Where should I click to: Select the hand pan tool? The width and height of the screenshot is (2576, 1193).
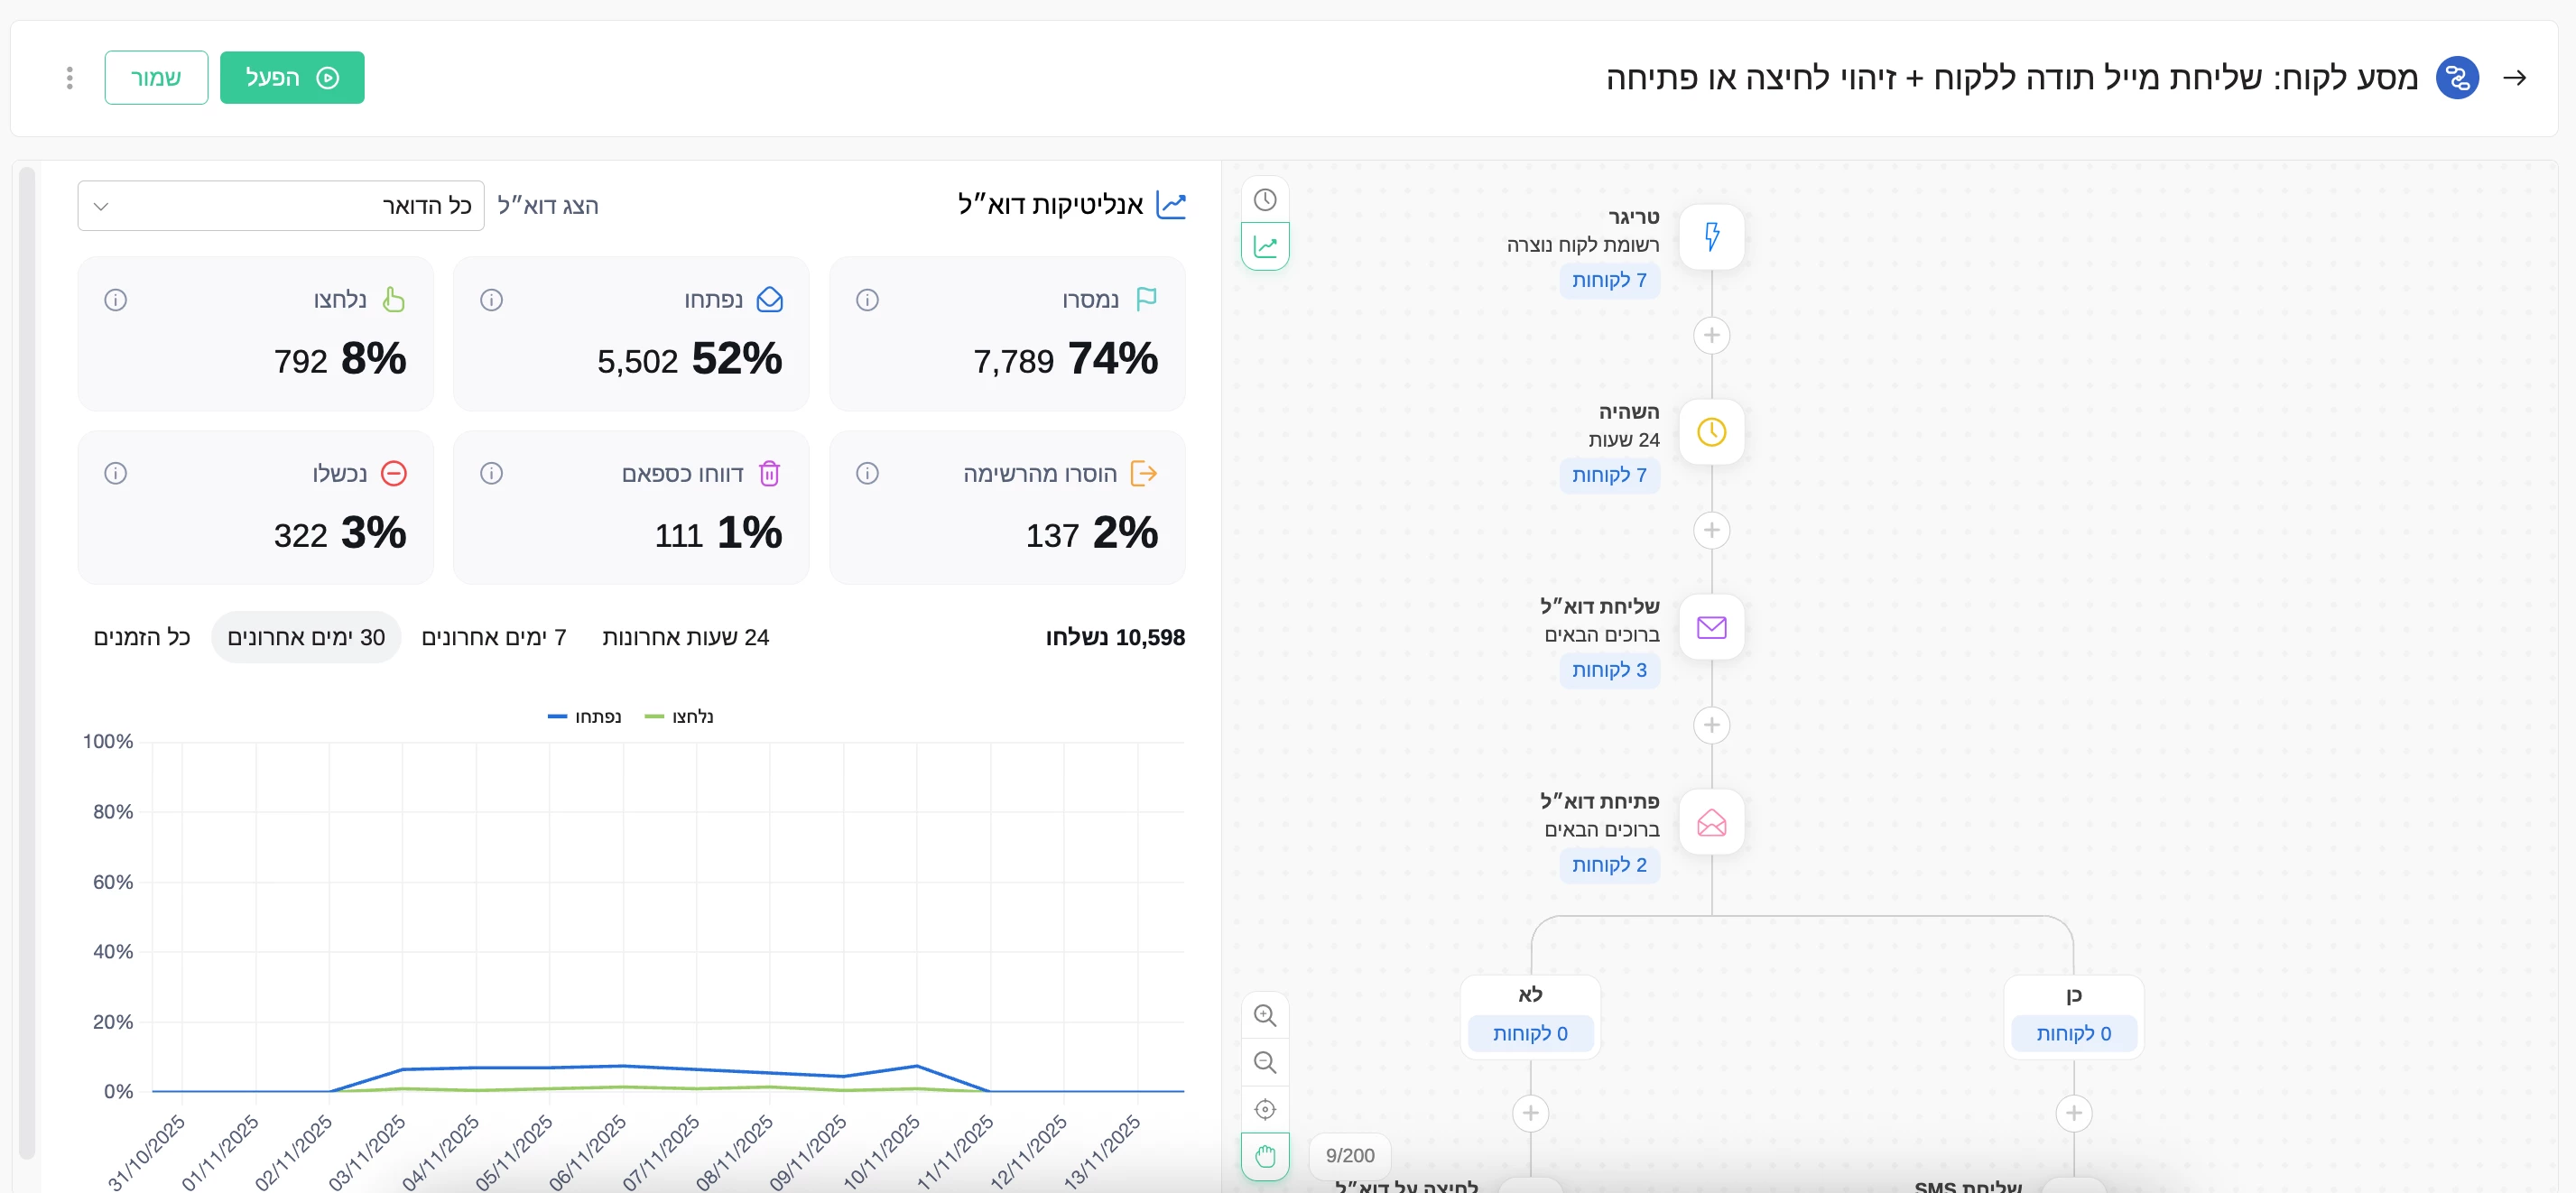coord(1265,1156)
